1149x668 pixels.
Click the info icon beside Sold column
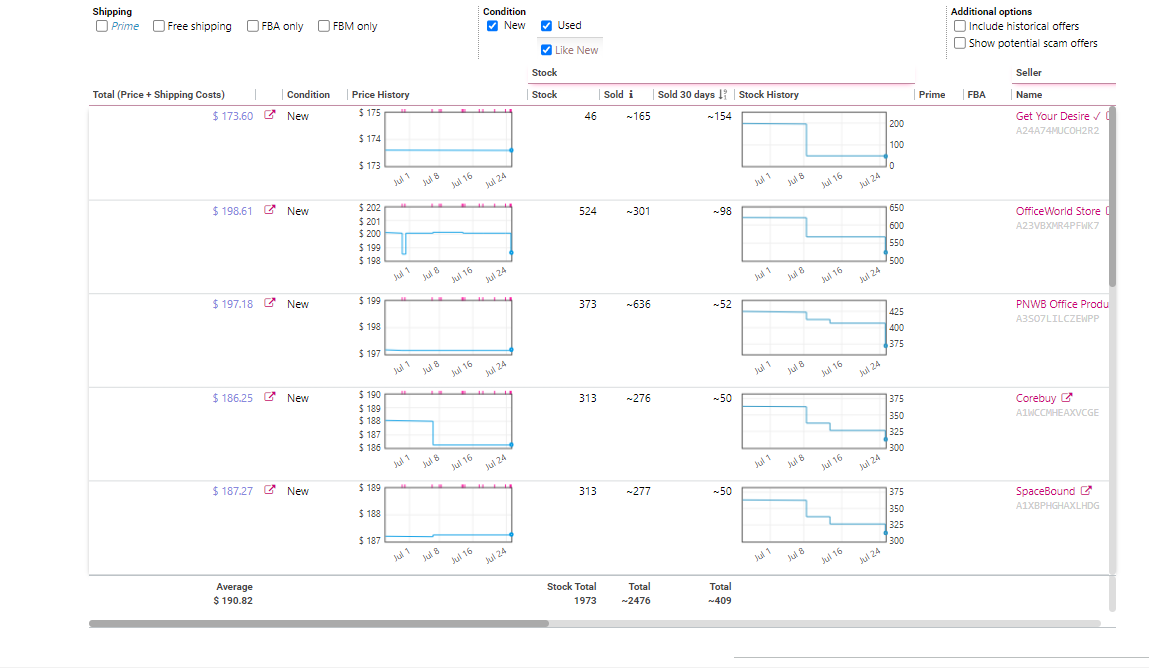click(x=631, y=94)
